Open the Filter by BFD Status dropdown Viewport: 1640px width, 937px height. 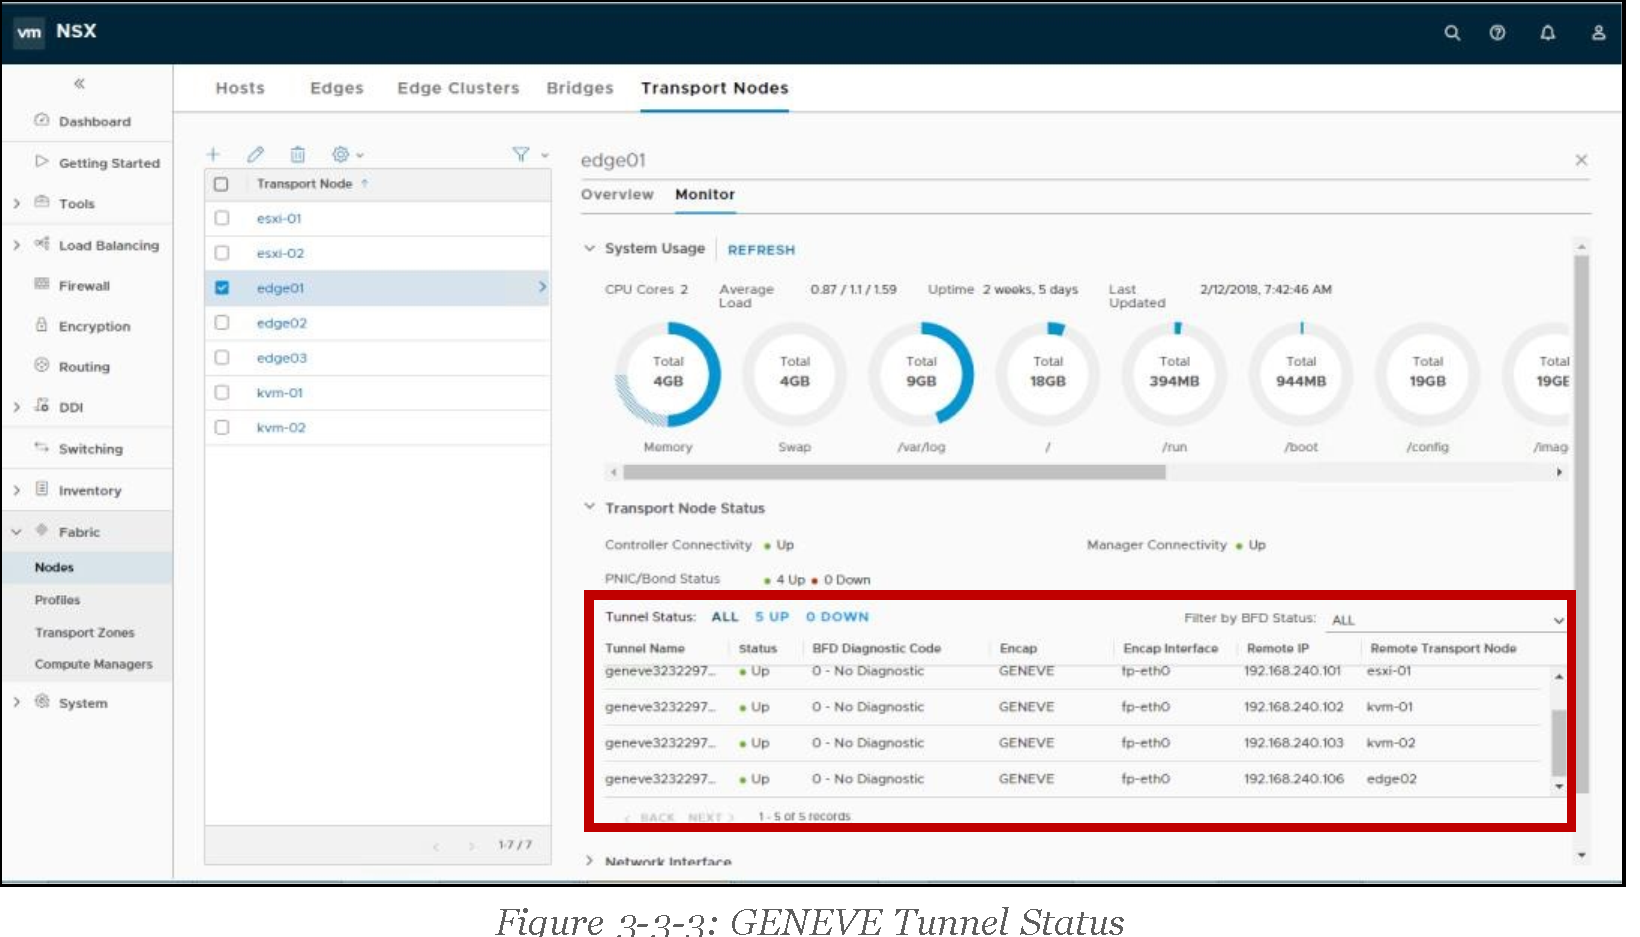1445,620
